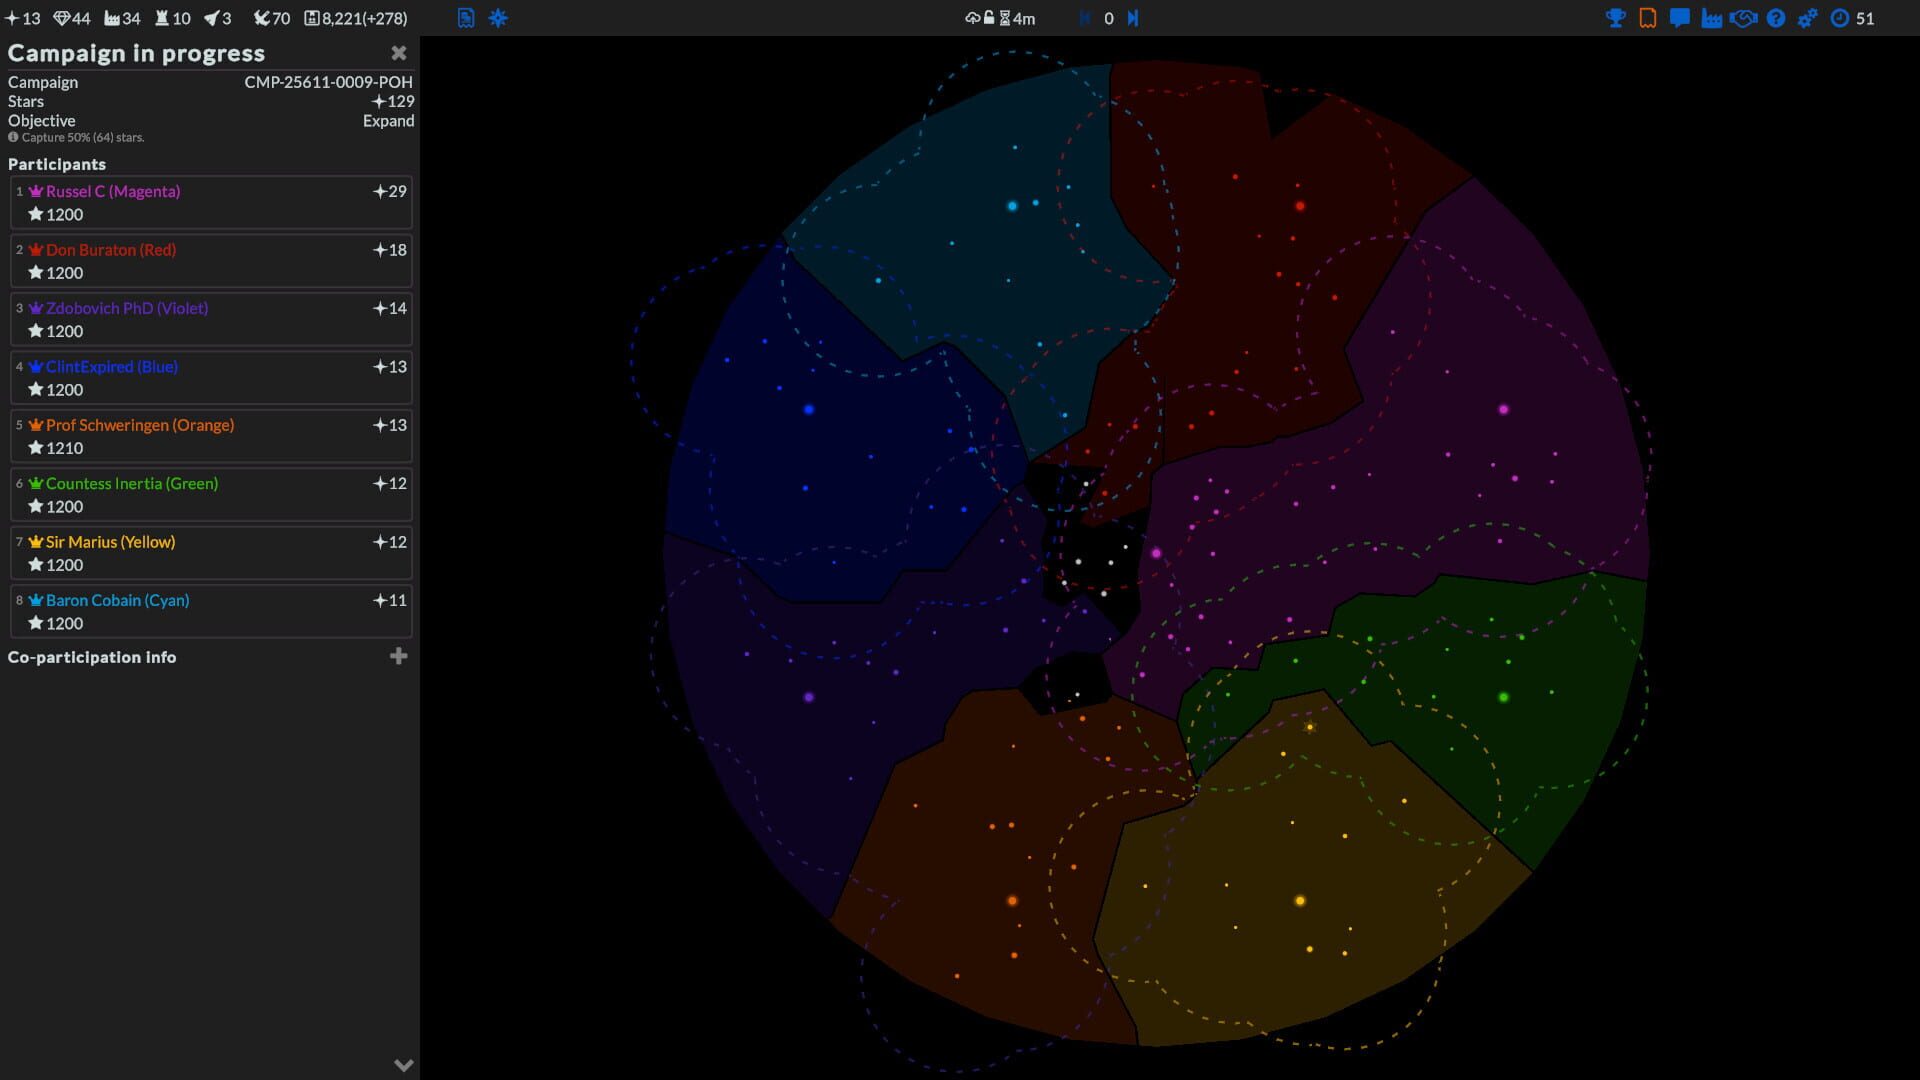Select participant Russel C (Magenta)
Image resolution: width=1920 pixels, height=1080 pixels.
click(111, 191)
